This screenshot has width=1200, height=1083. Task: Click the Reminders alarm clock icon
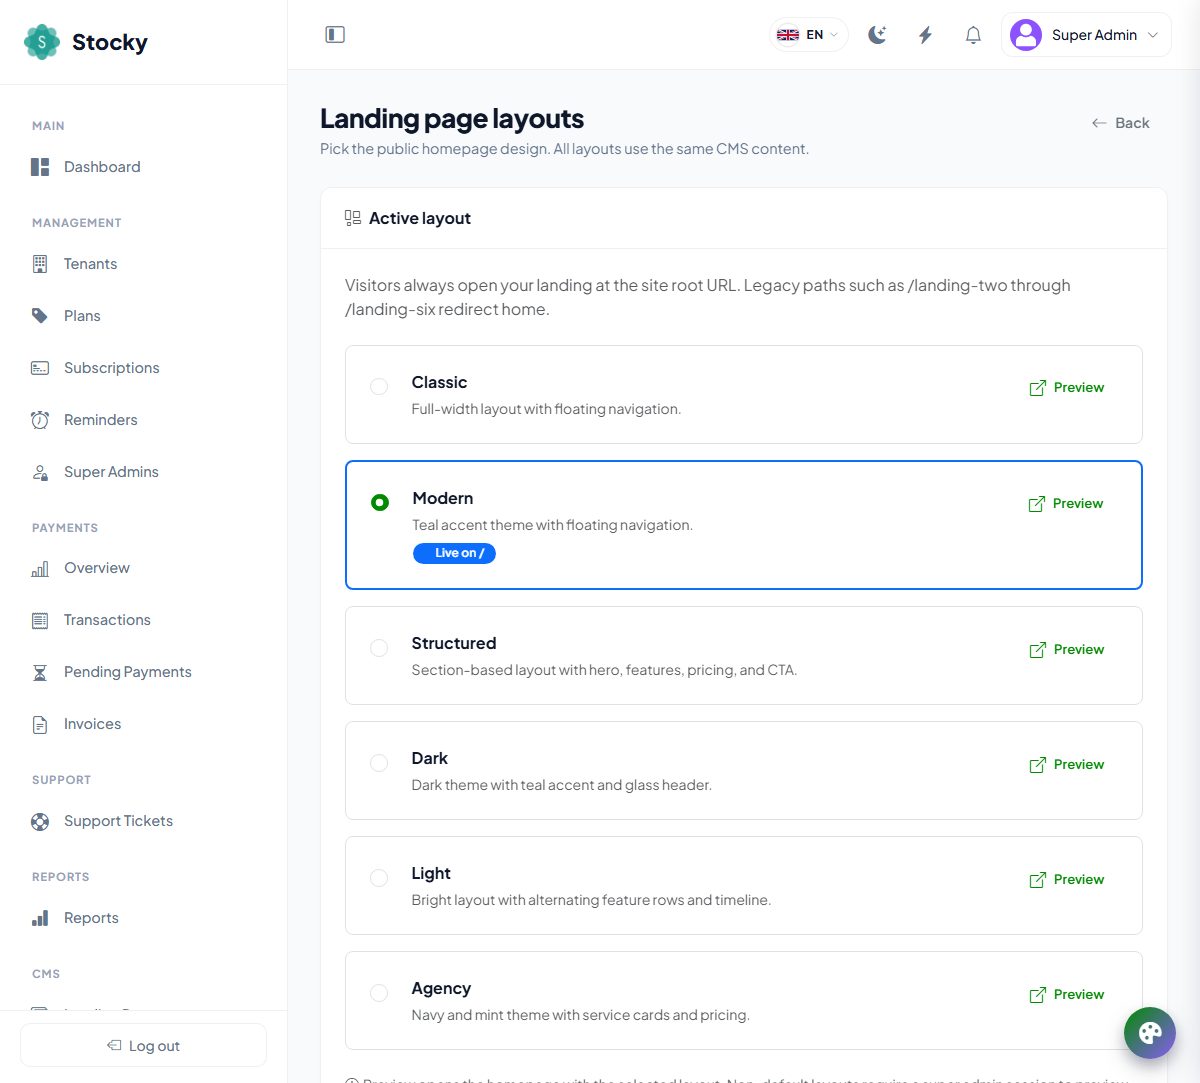[40, 420]
